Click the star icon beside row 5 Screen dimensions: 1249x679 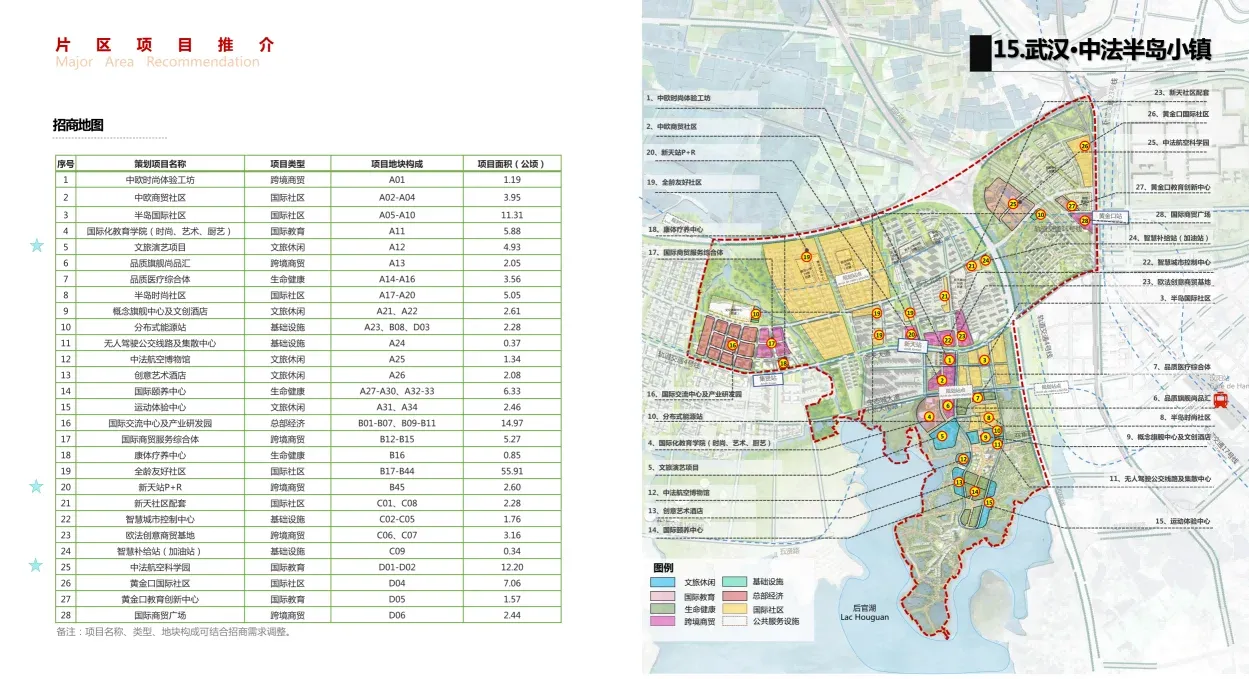point(37,246)
